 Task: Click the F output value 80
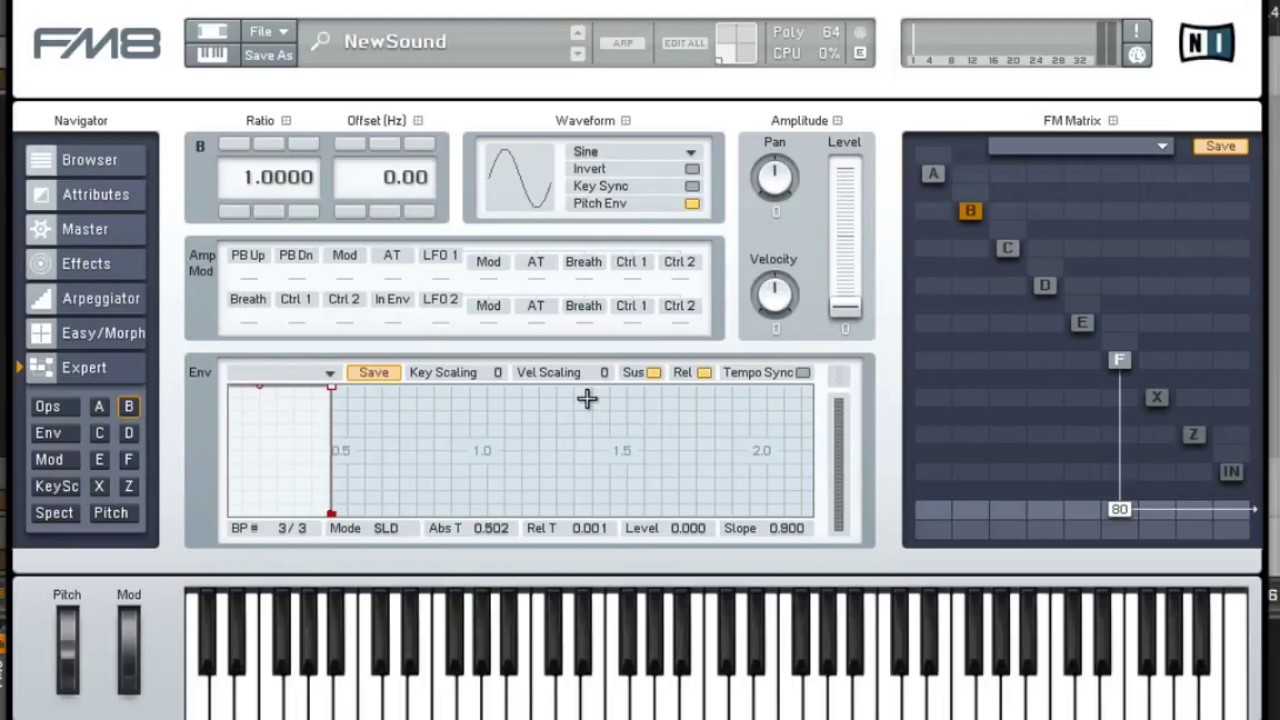[x=1119, y=510]
